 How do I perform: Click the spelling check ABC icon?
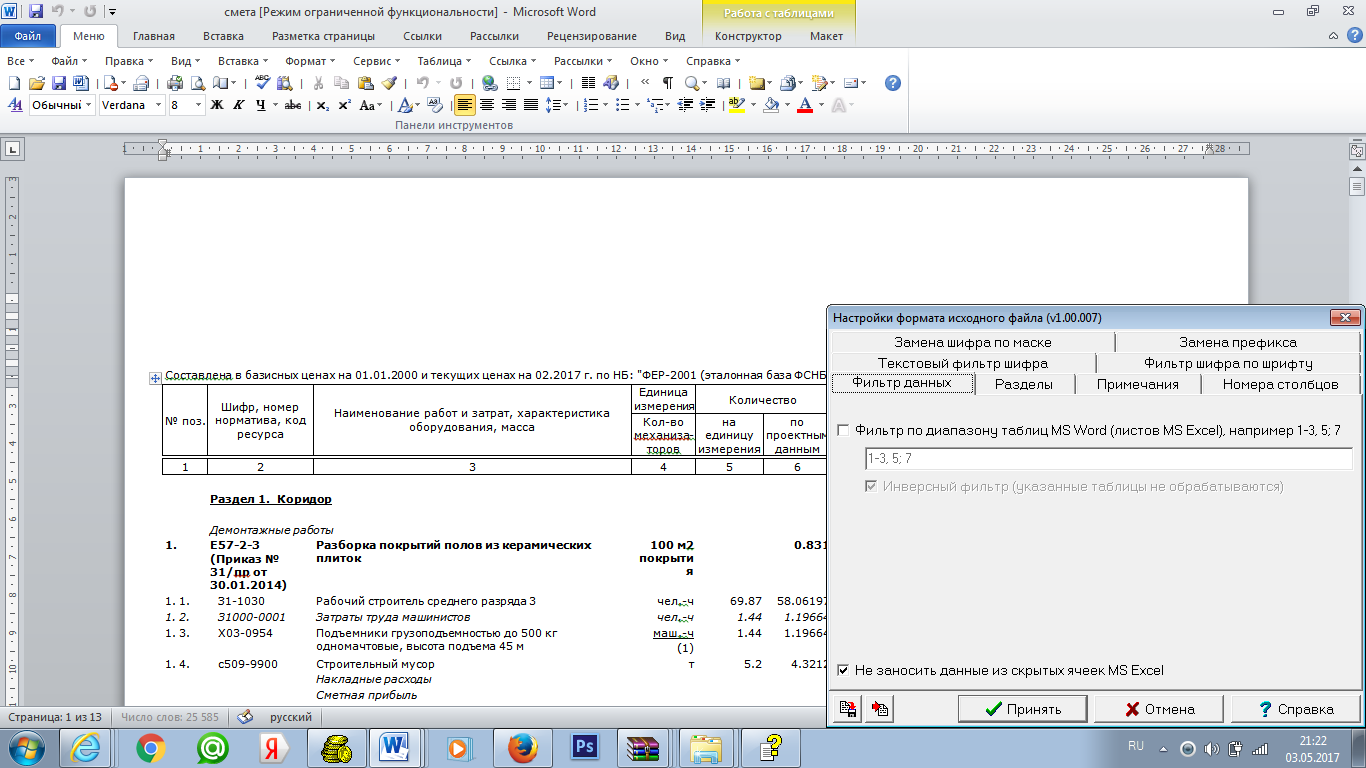coord(262,84)
